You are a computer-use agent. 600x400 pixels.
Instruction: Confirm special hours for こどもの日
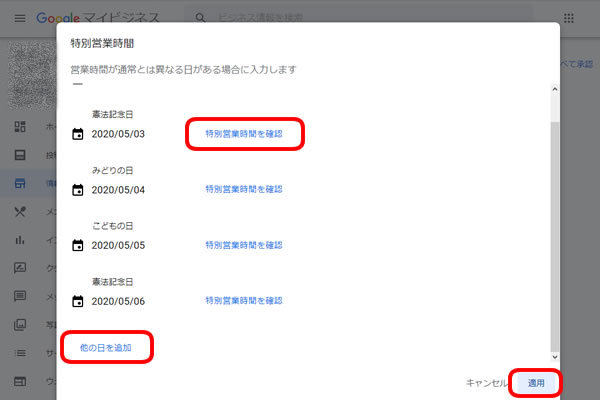pyautogui.click(x=244, y=245)
